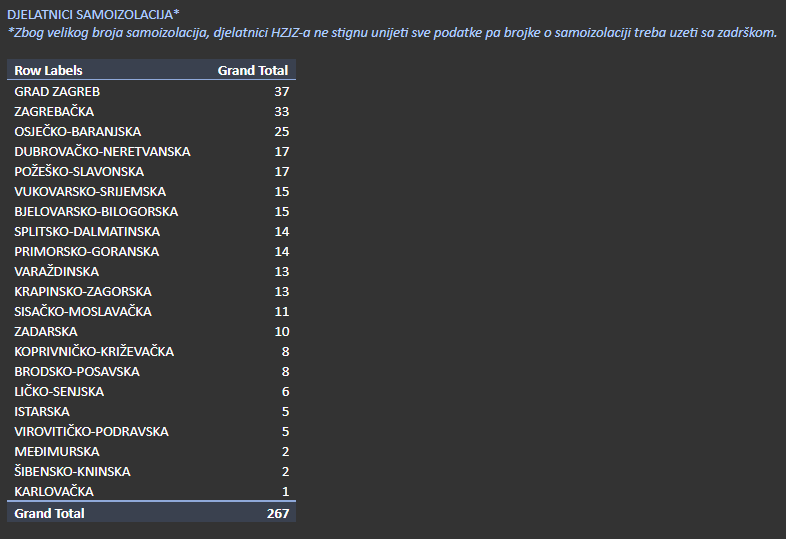The width and height of the screenshot is (786, 539).
Task: Click the Grand Total column header
Action: coord(253,71)
